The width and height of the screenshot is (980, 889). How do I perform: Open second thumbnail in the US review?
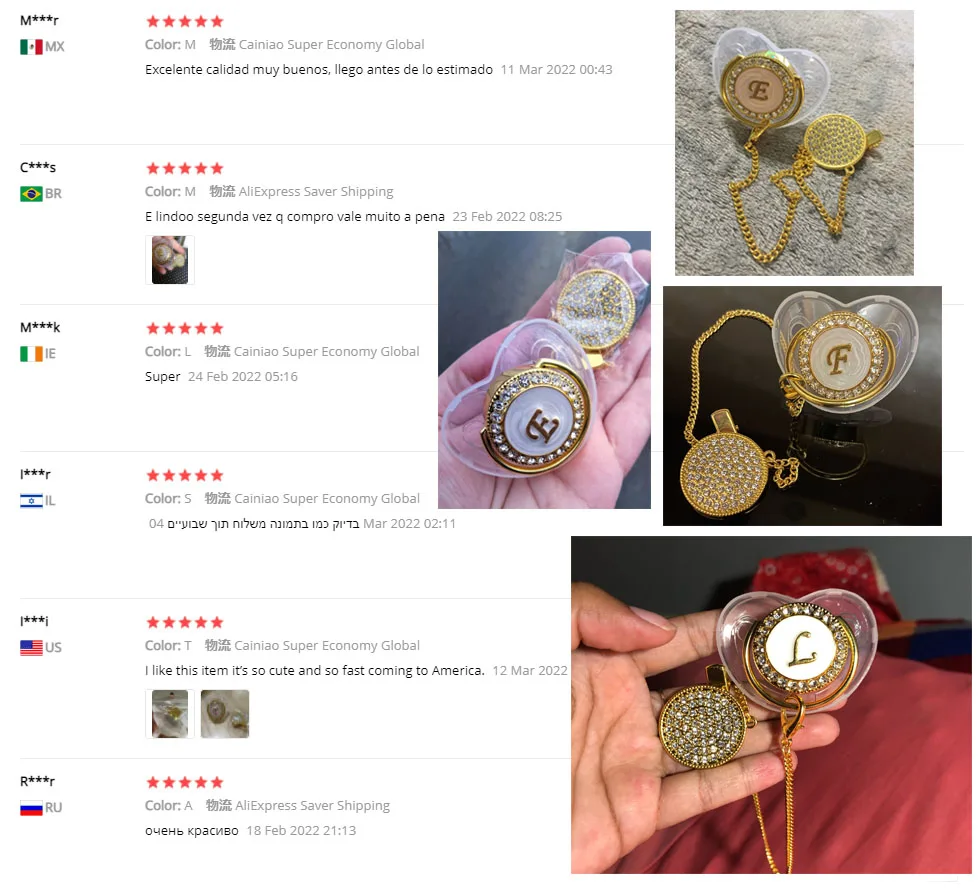[225, 714]
